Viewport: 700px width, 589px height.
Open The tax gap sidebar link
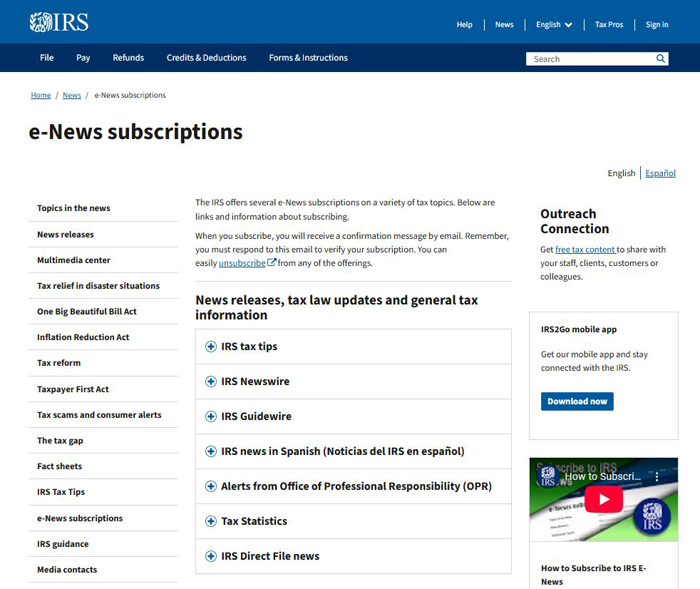pos(60,441)
